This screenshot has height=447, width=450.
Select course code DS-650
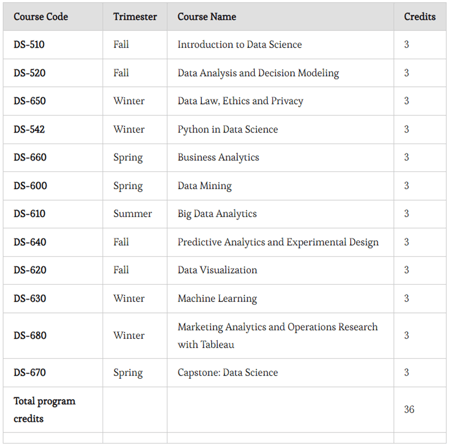[30, 101]
